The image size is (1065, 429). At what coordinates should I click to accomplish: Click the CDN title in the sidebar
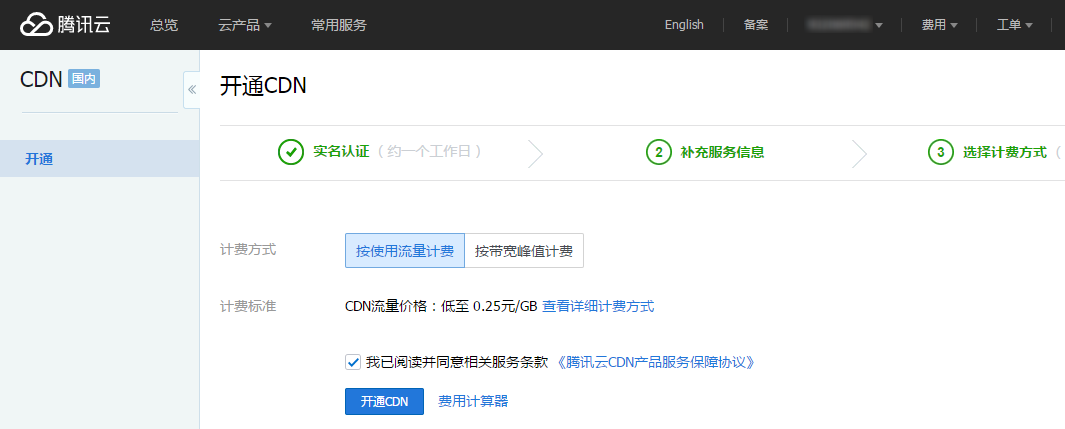tap(41, 79)
